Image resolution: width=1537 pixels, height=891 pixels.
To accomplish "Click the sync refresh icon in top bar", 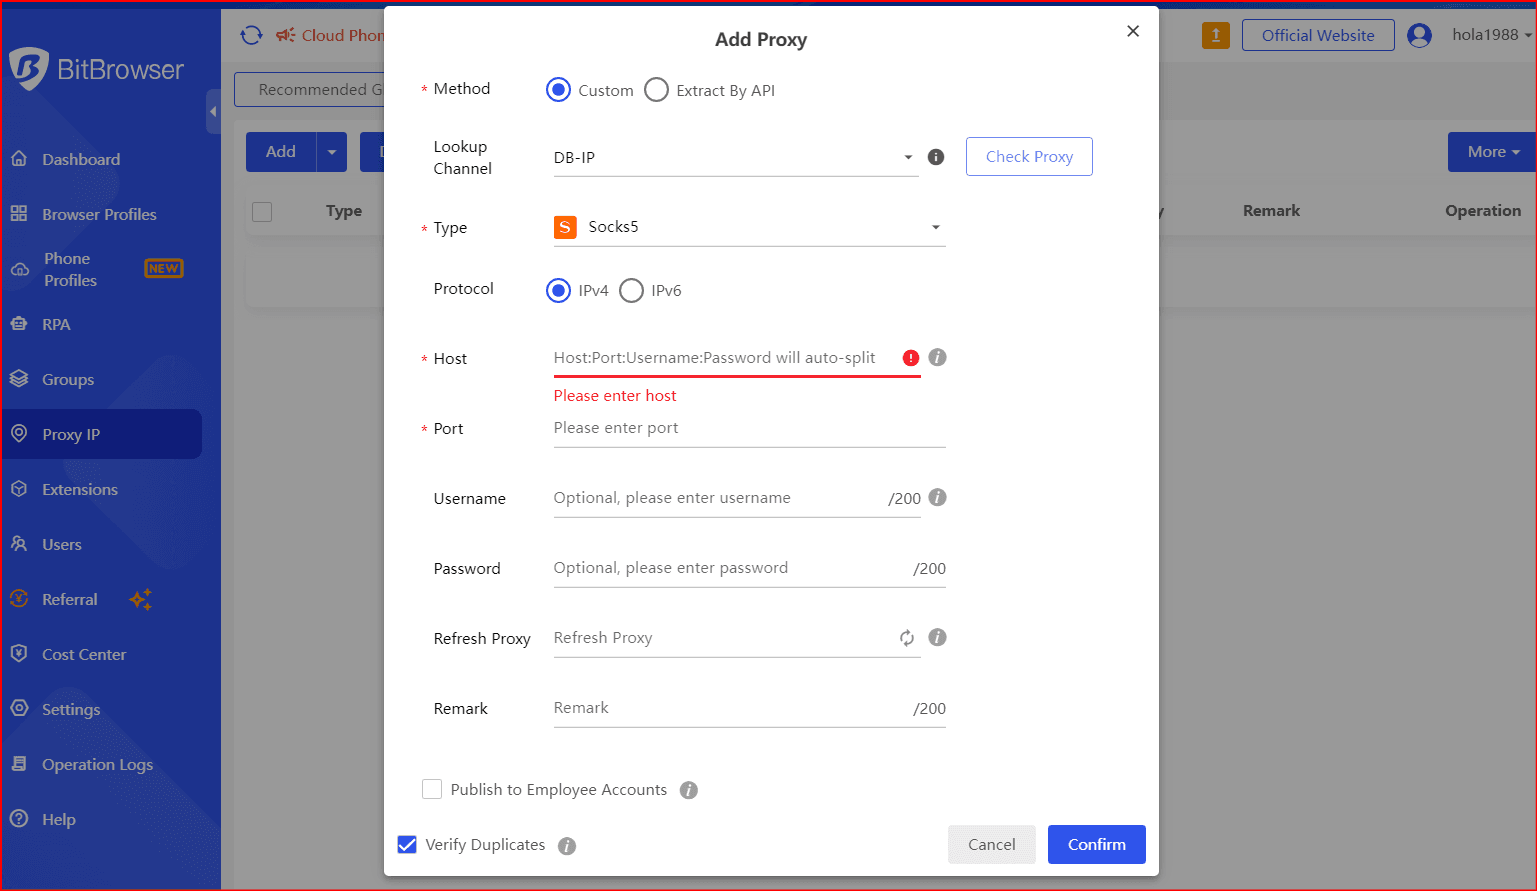I will pyautogui.click(x=251, y=35).
